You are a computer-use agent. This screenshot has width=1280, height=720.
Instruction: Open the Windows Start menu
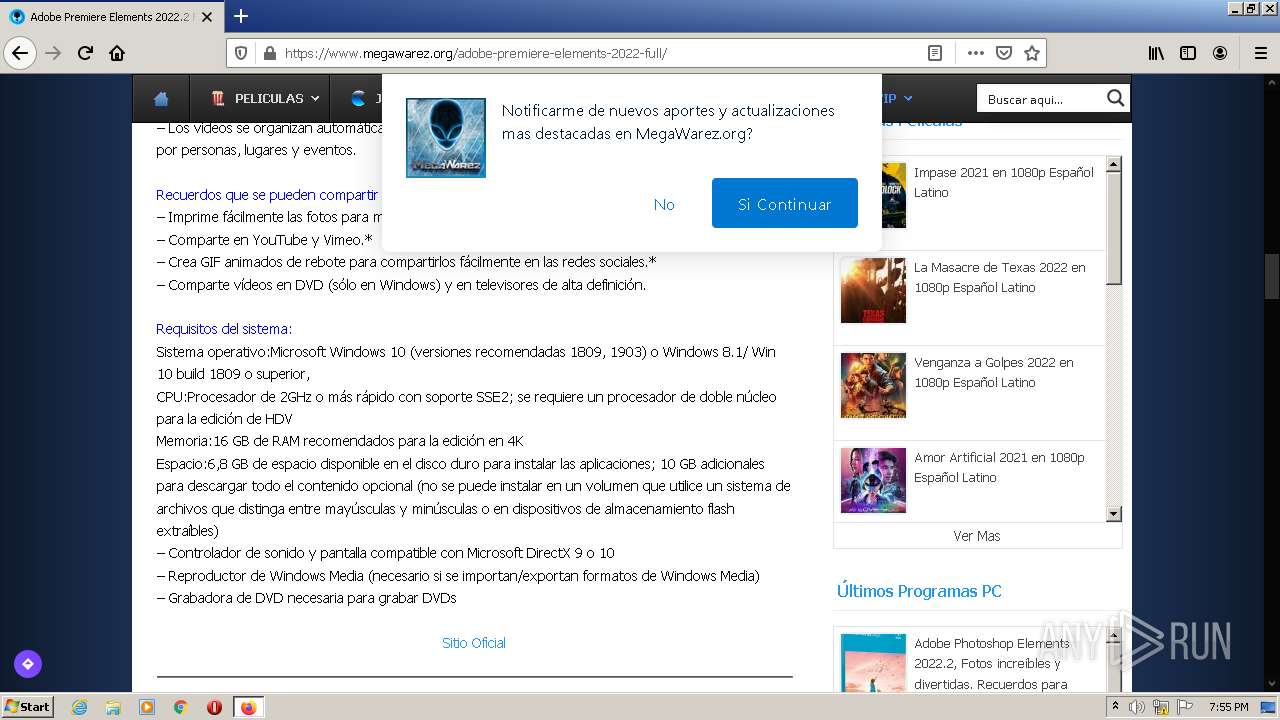click(x=28, y=707)
